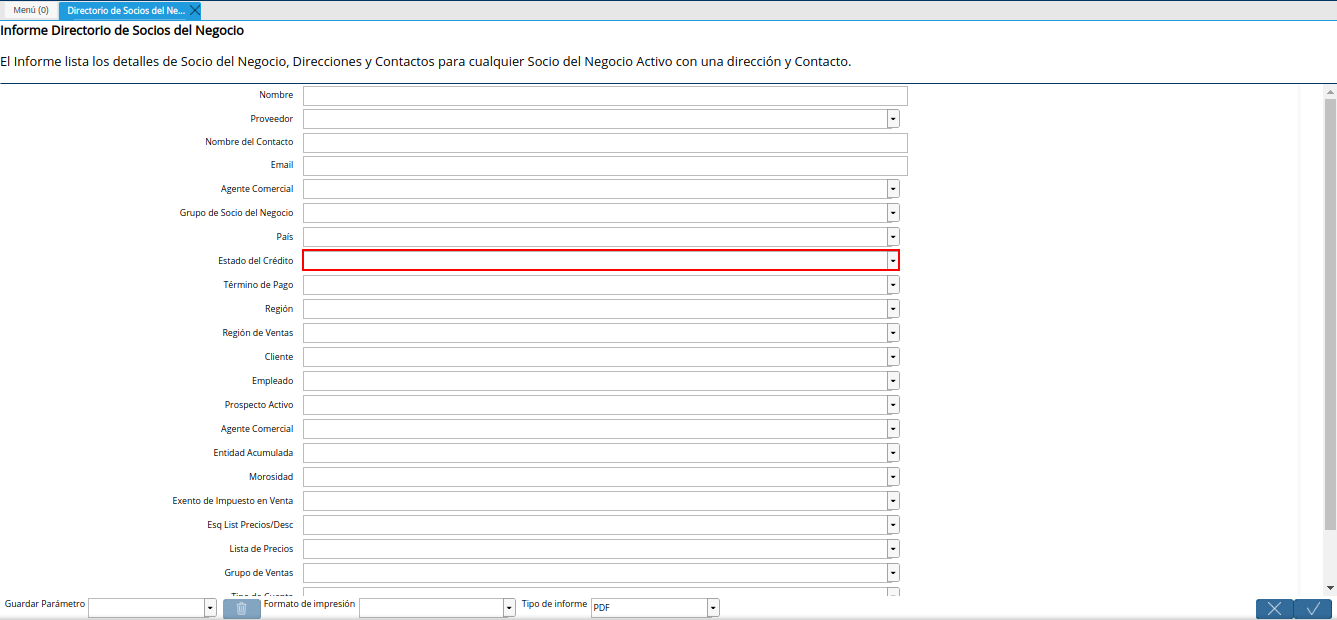Image resolution: width=1337 pixels, height=620 pixels.
Task: Close the Directorio de Socios tab
Action: pos(195,10)
